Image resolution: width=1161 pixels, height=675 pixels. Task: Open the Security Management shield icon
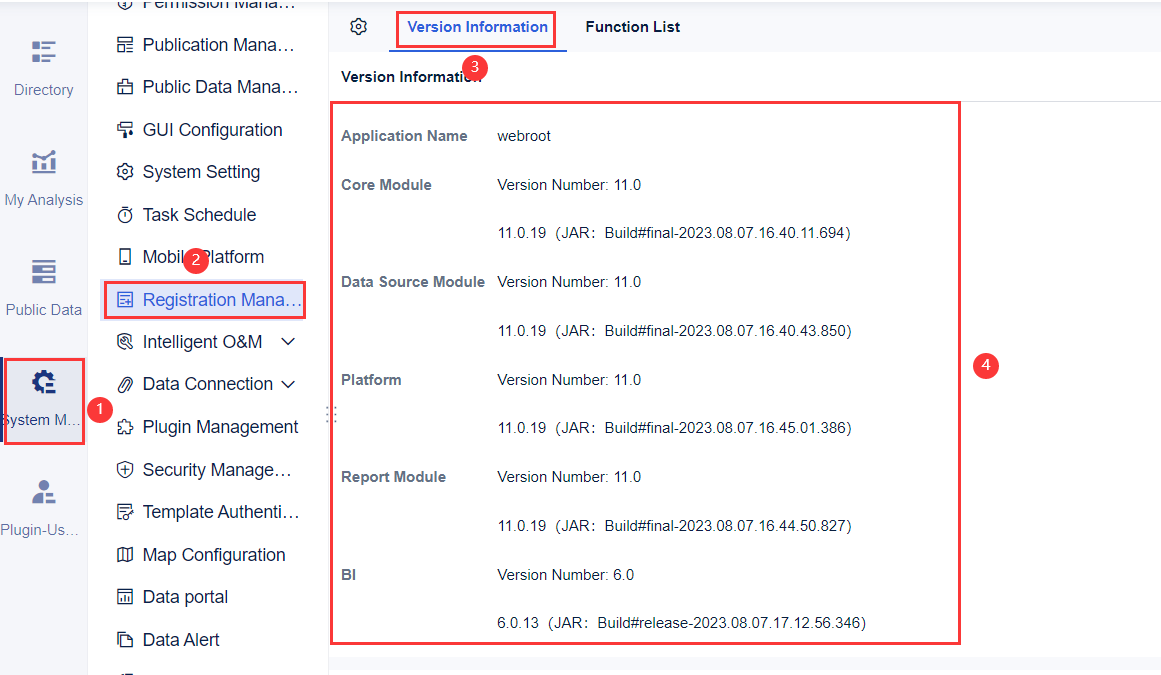tap(125, 469)
